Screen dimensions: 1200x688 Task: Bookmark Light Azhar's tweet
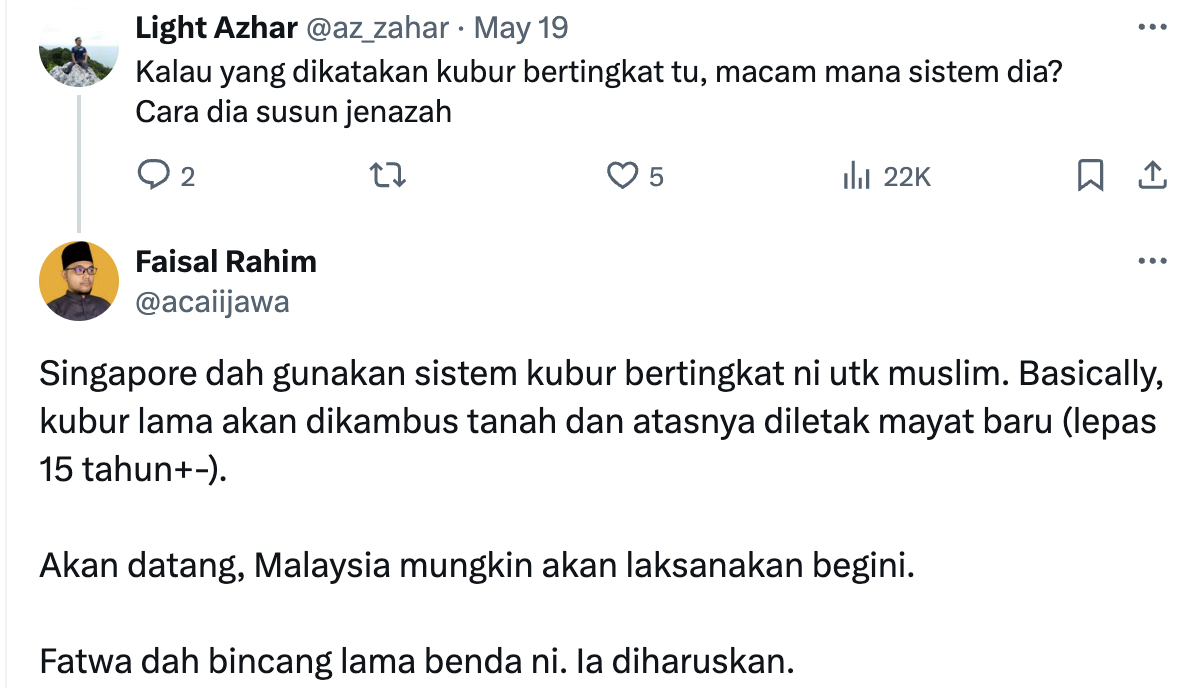tap(1090, 176)
